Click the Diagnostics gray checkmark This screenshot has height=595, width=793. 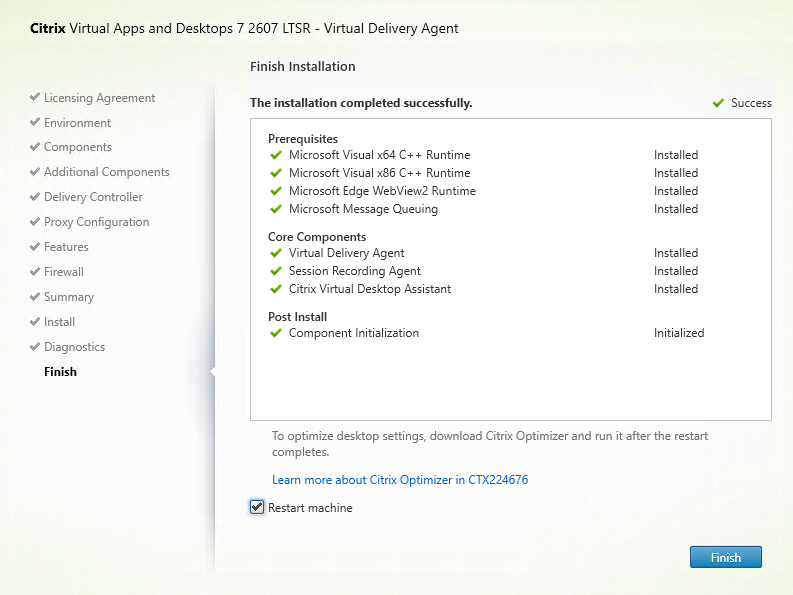tap(35, 346)
